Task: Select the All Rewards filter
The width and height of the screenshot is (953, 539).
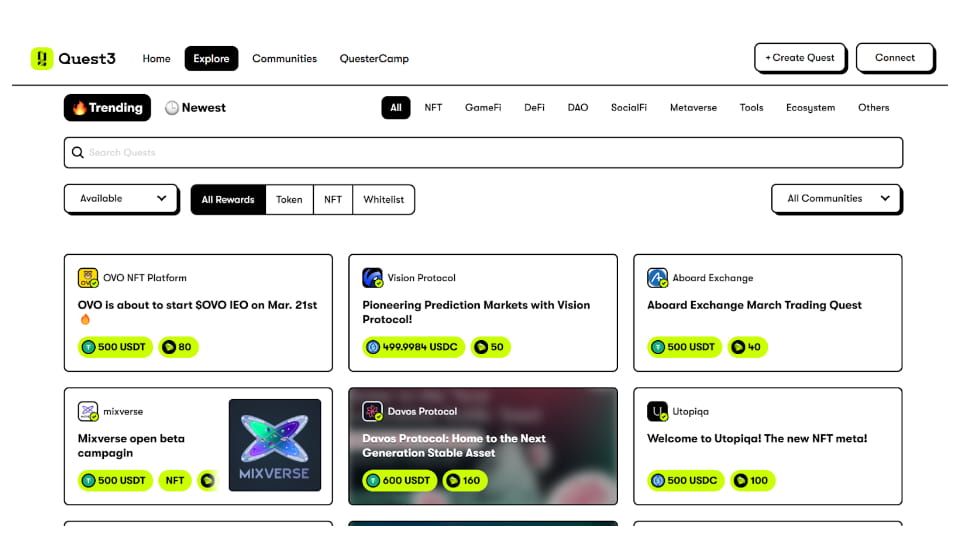Action: [x=228, y=199]
